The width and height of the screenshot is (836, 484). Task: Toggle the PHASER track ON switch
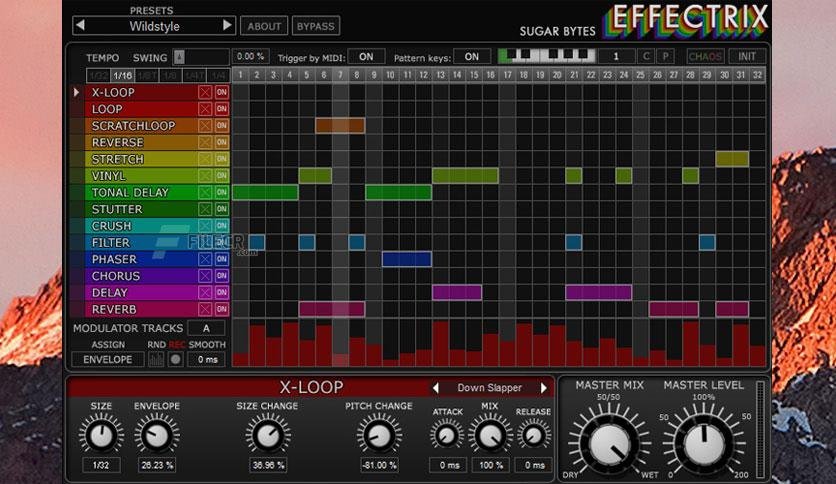tap(222, 259)
